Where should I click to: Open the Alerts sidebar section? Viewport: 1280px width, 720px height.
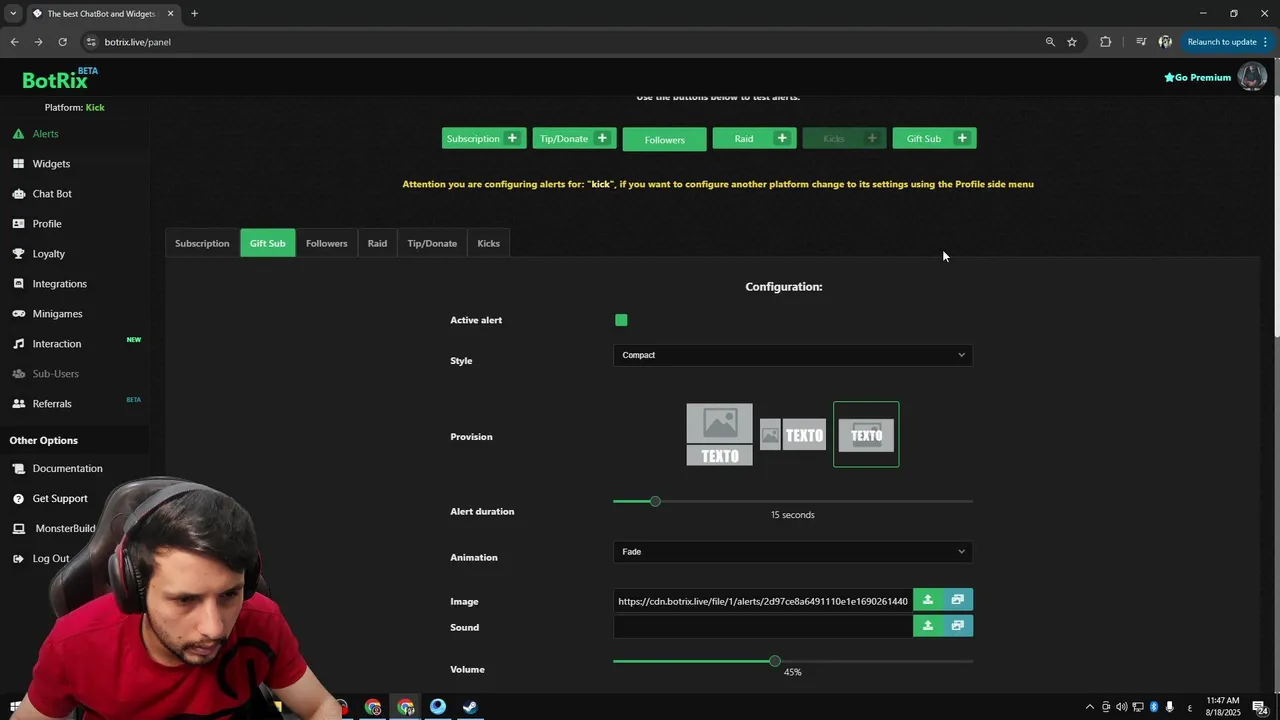[45, 134]
